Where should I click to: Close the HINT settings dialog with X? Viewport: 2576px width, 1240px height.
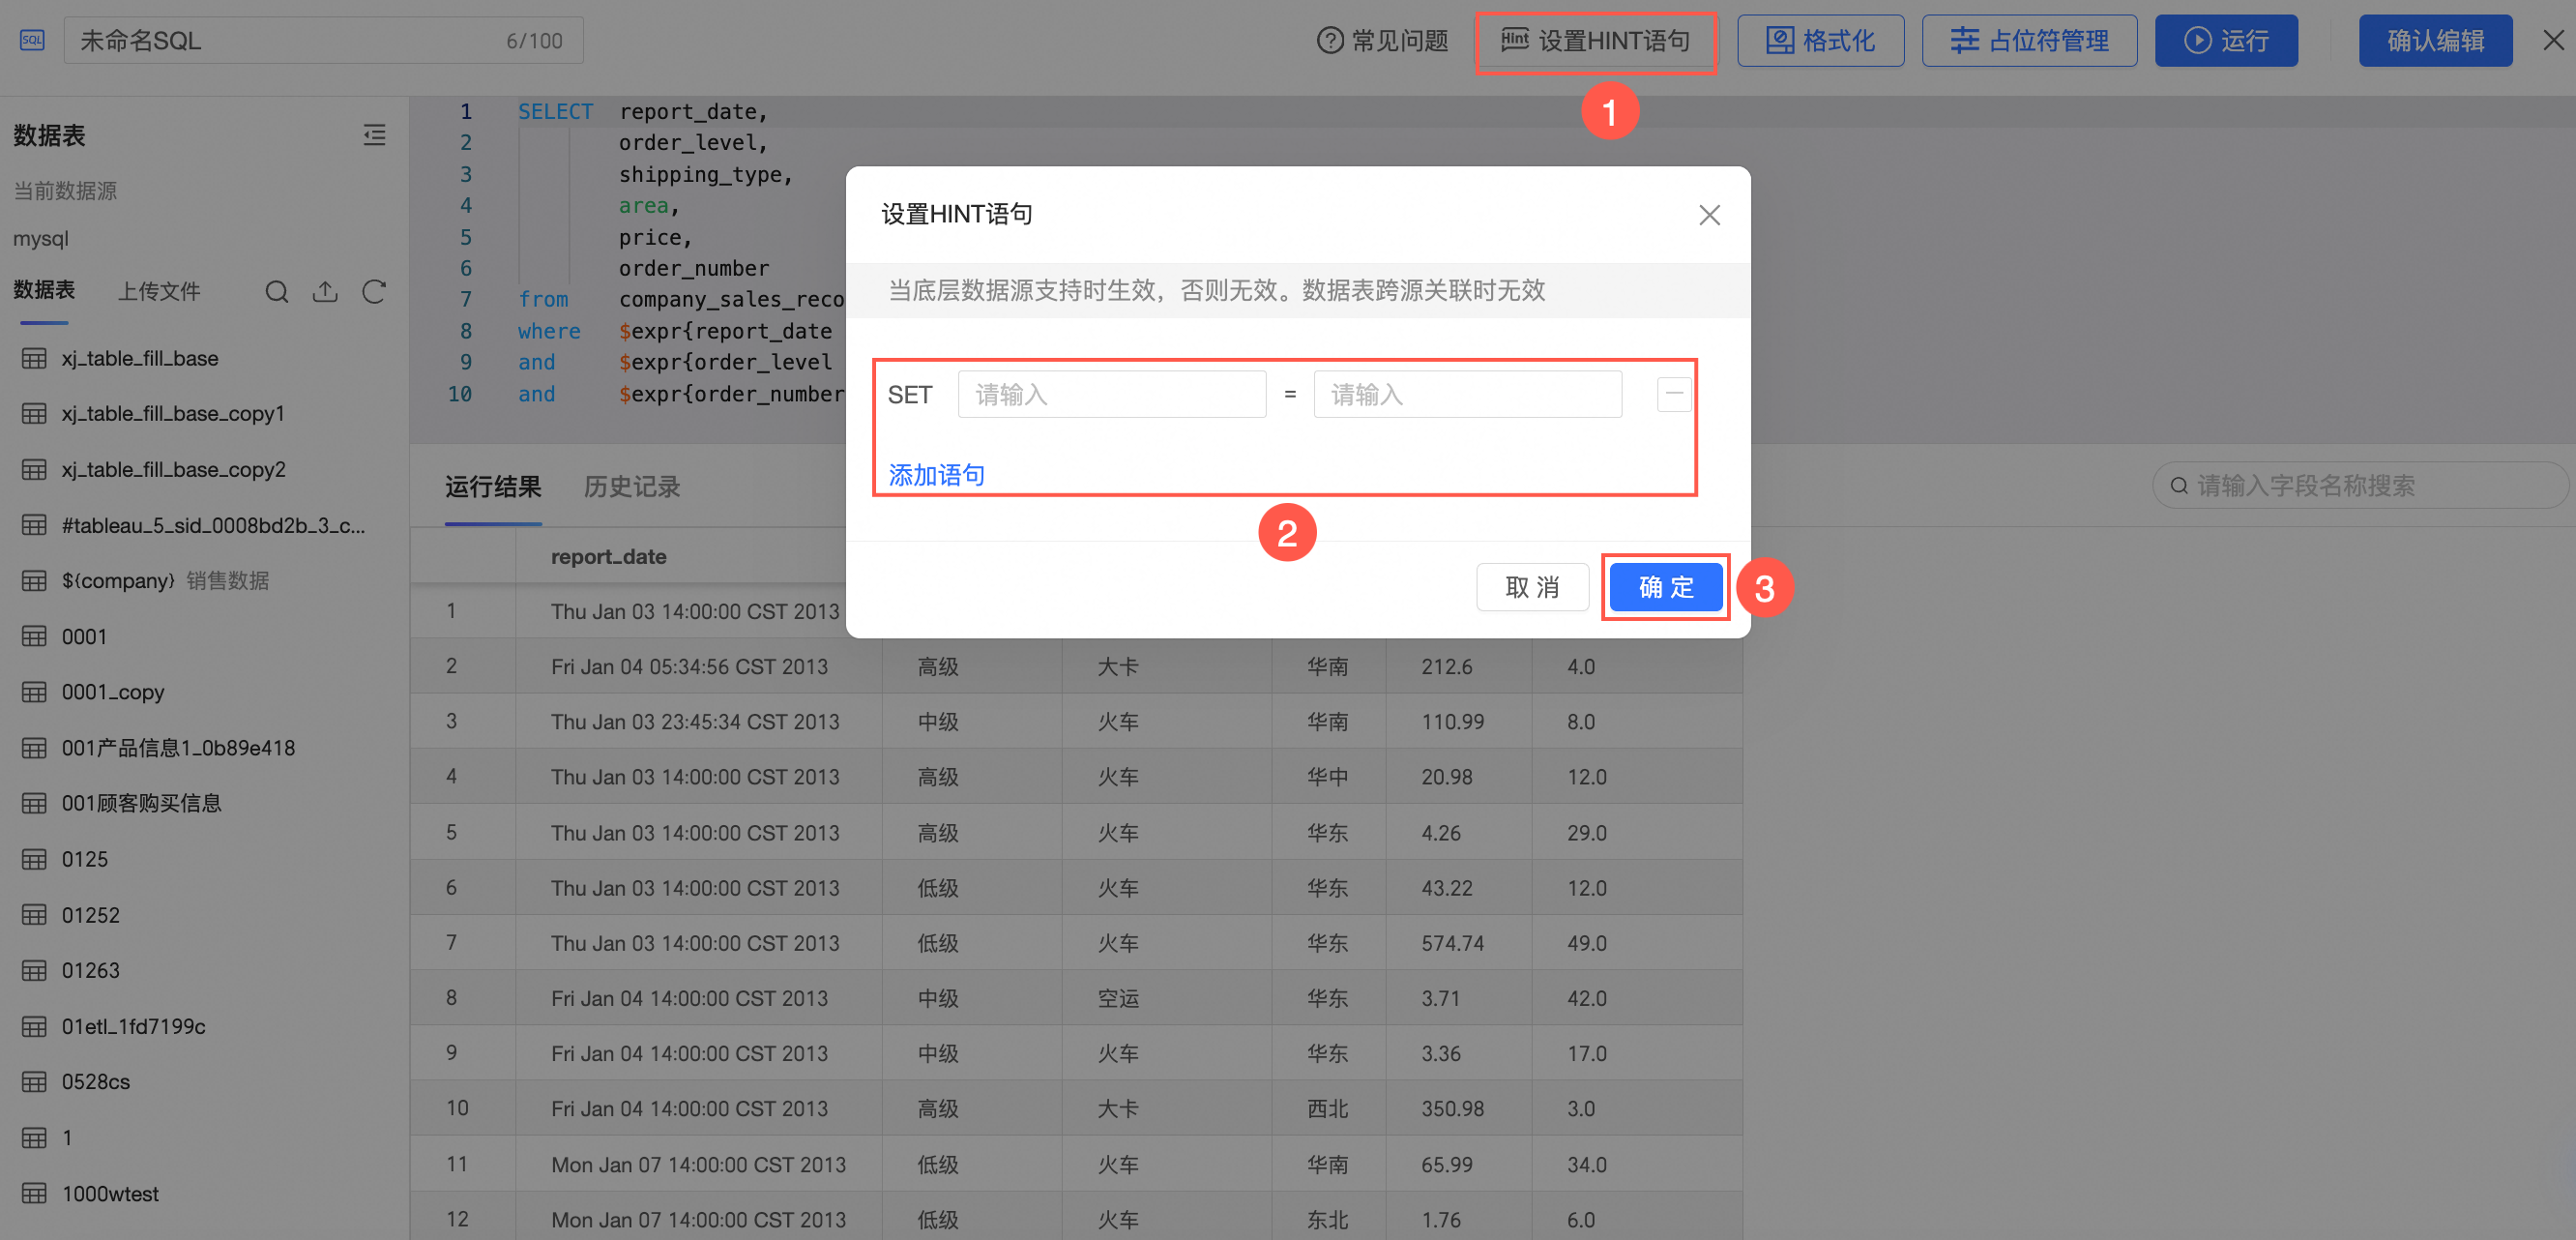point(1709,215)
